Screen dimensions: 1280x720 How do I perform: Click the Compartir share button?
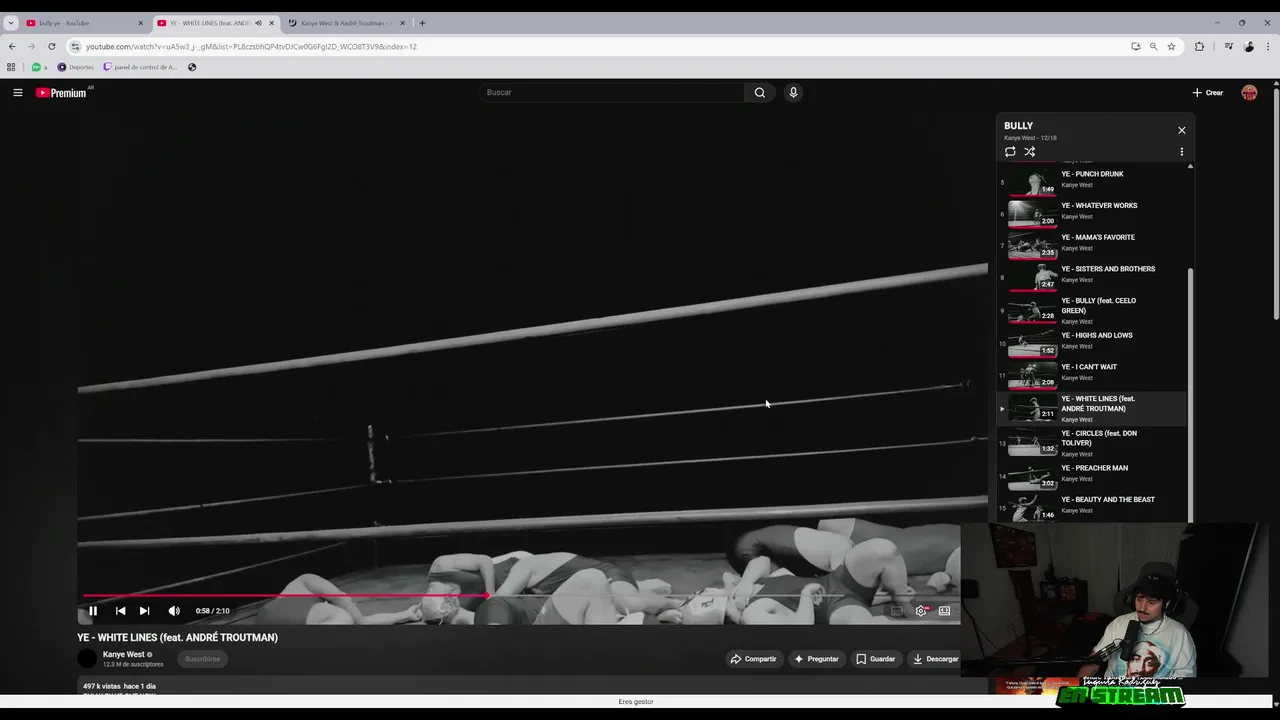click(753, 659)
